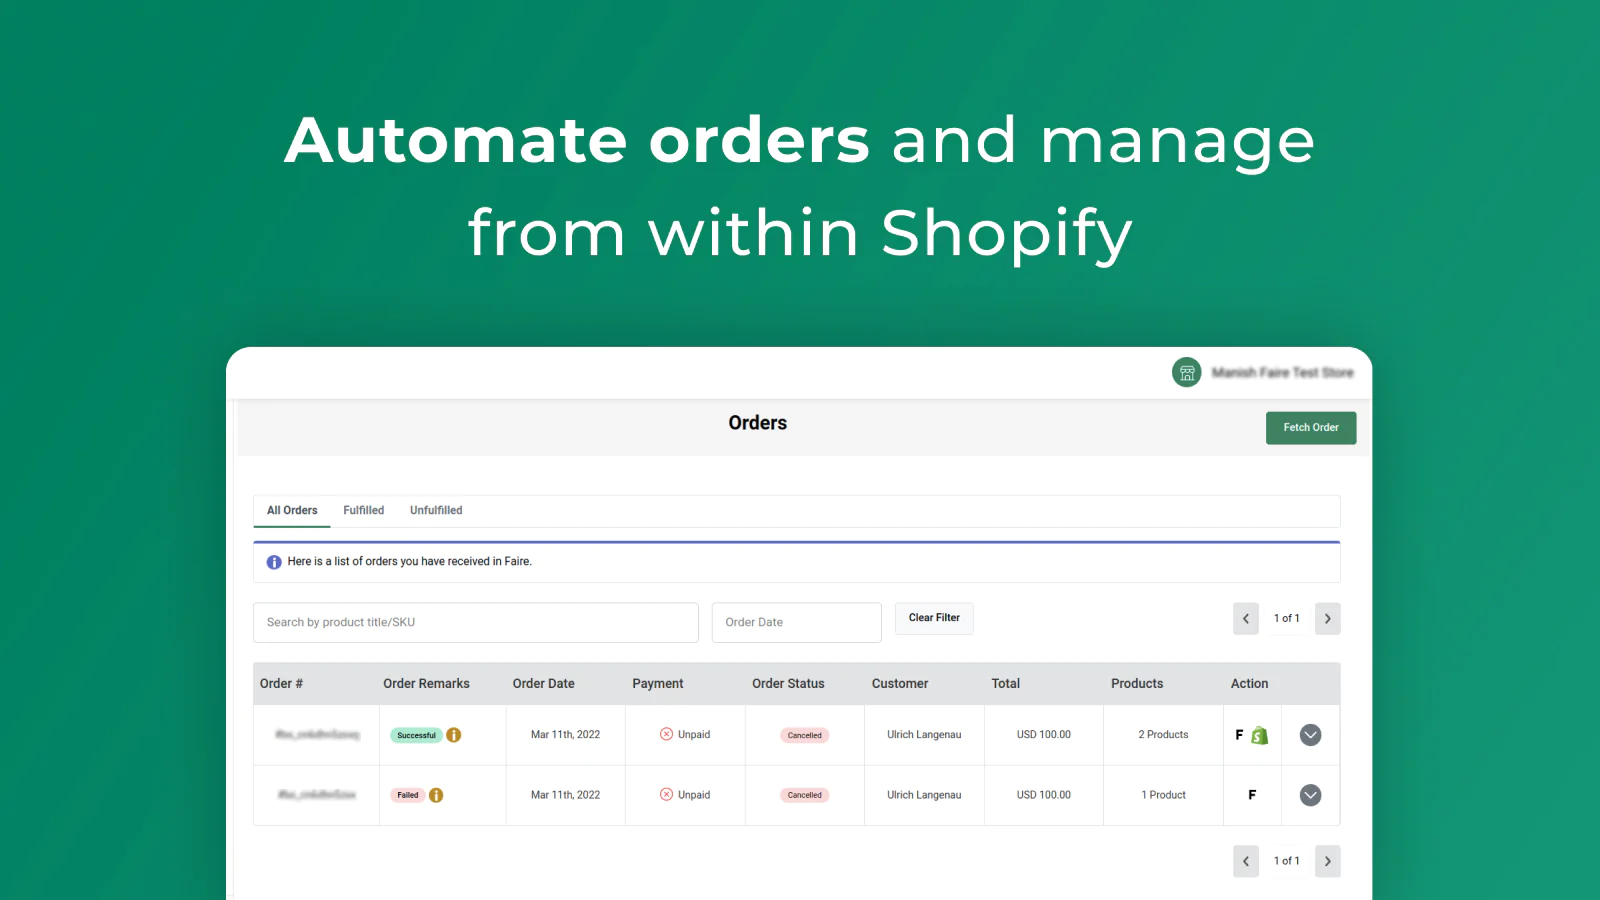Click the Shopify bag icon in first row
The image size is (1600, 900).
tap(1260, 735)
